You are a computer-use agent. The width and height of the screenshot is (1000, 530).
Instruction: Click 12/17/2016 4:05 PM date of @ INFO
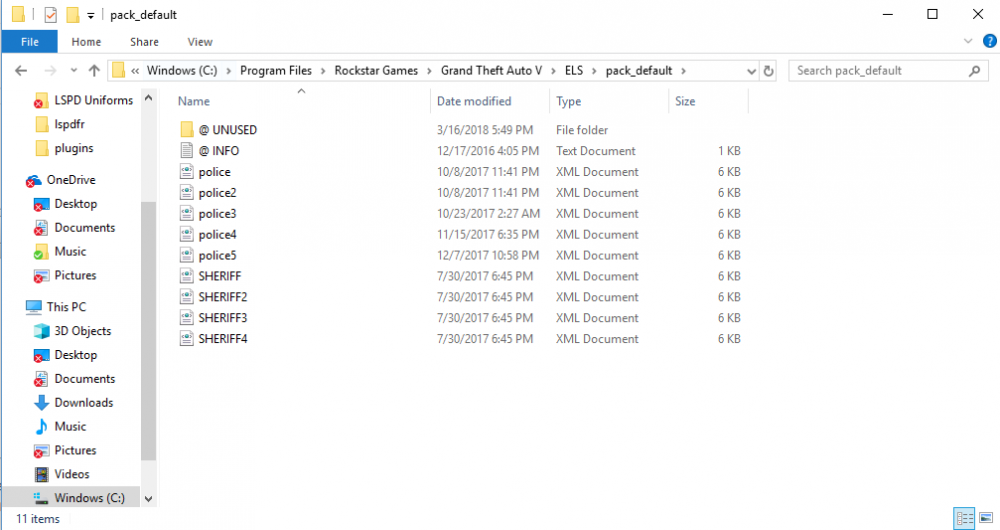click(x=488, y=151)
